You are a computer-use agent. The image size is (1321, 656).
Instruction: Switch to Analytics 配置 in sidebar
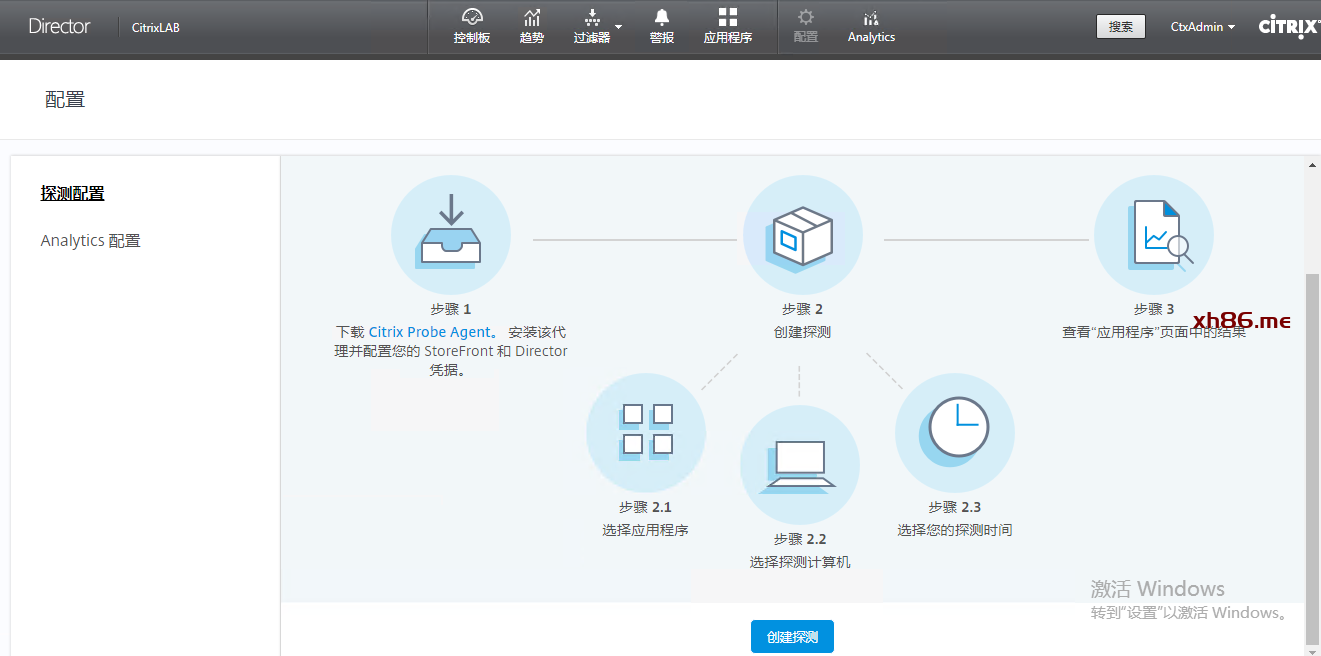point(90,241)
